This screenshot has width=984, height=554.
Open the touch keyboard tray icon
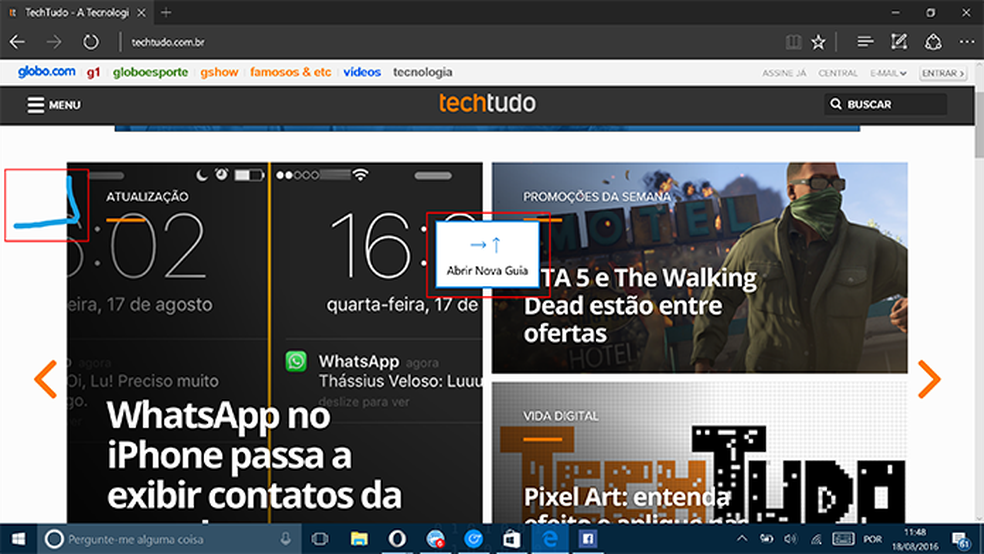tap(843, 539)
